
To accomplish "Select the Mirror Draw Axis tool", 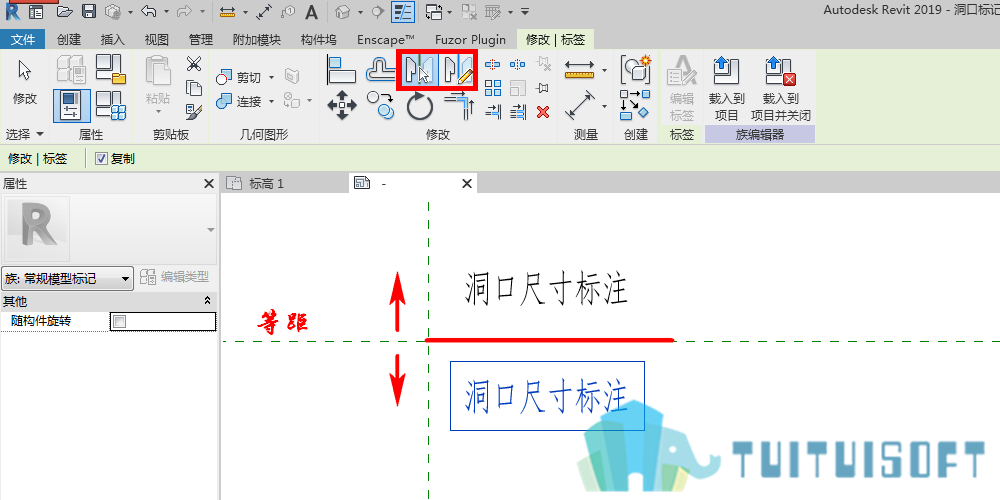I will click(x=457, y=70).
